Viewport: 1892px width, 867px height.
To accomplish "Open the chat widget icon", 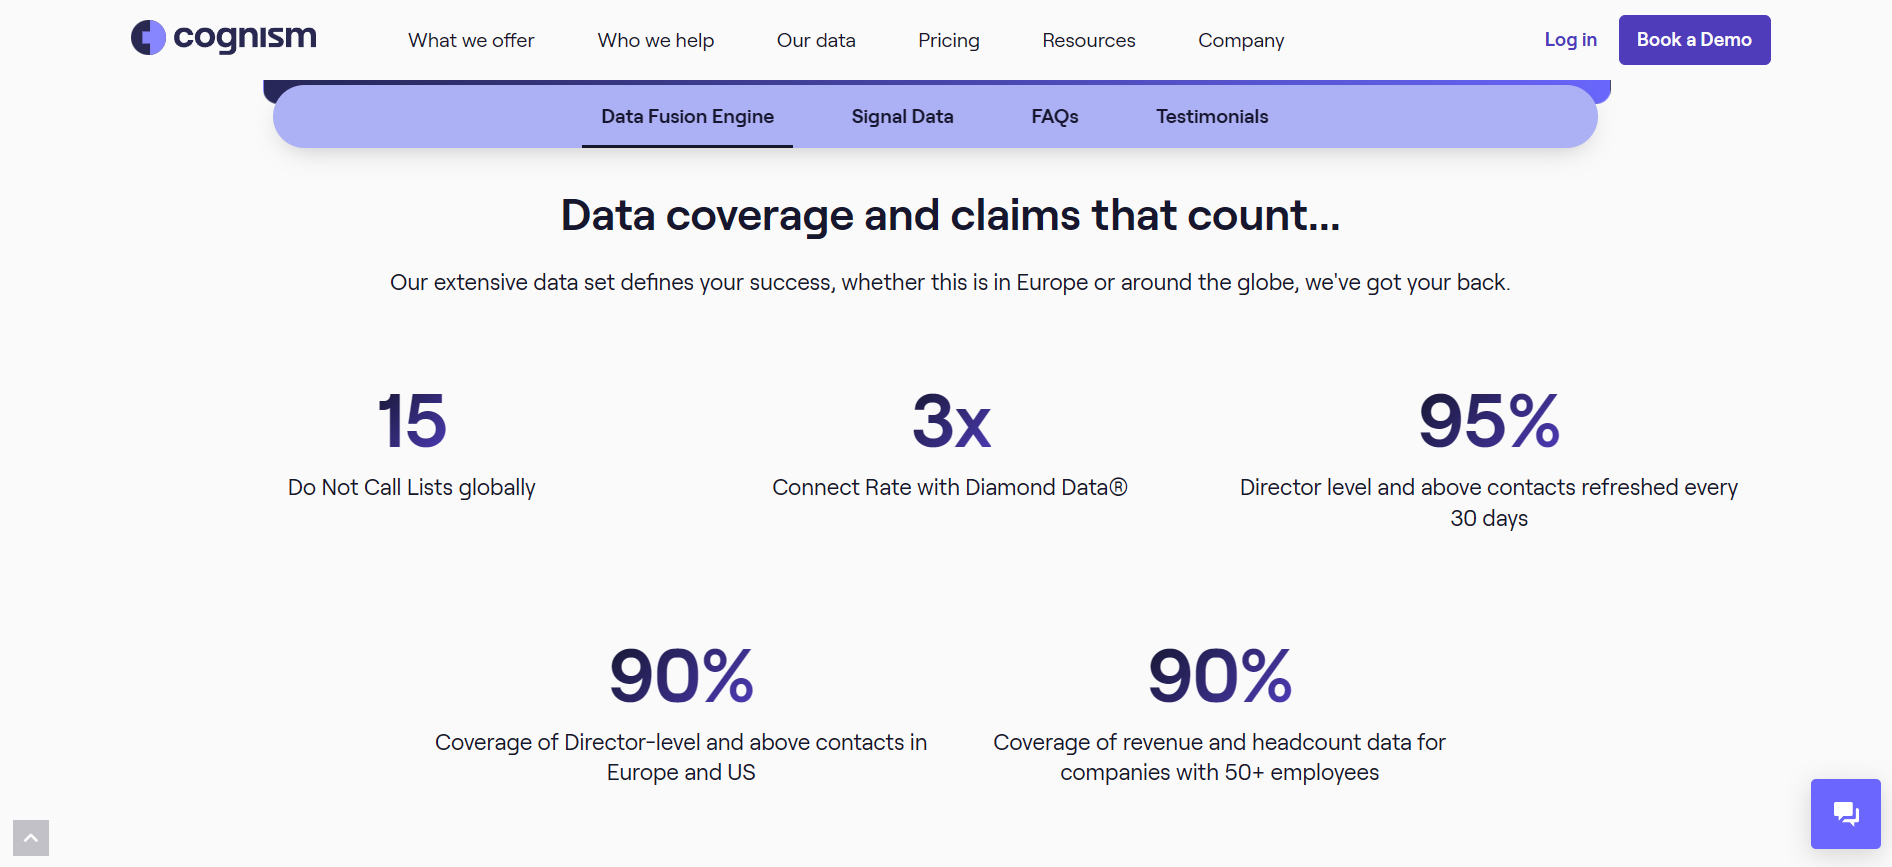I will [x=1845, y=813].
